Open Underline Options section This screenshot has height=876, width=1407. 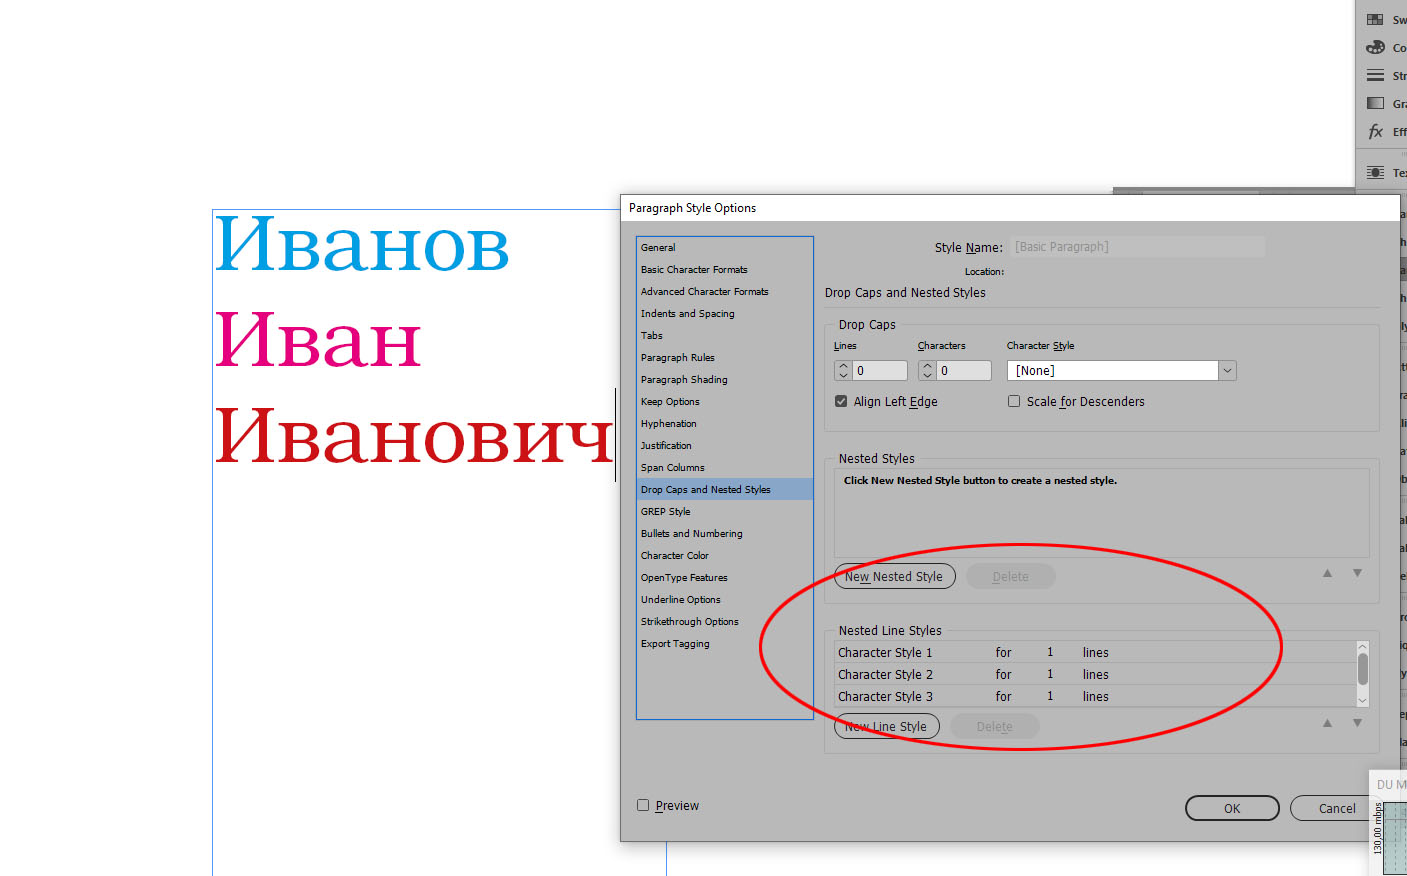(x=724, y=599)
